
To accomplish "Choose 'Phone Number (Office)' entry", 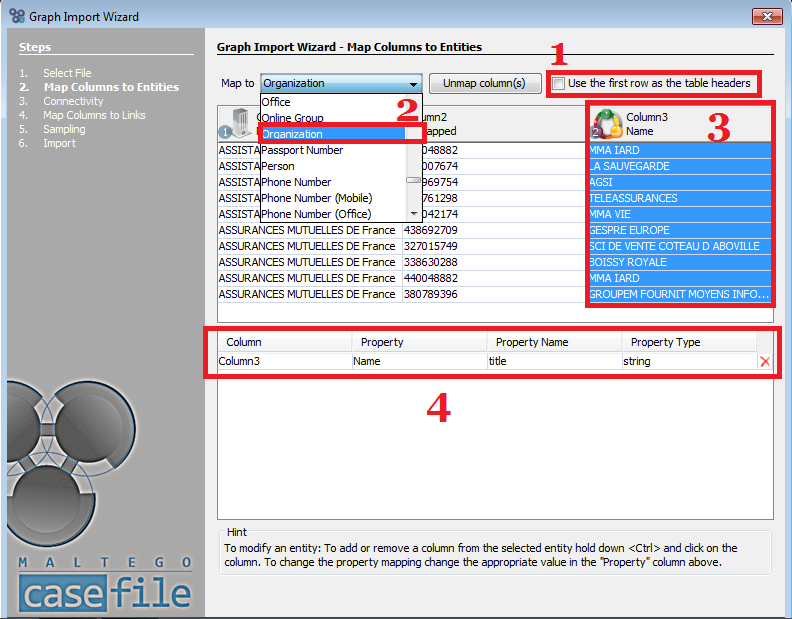I will [333, 214].
